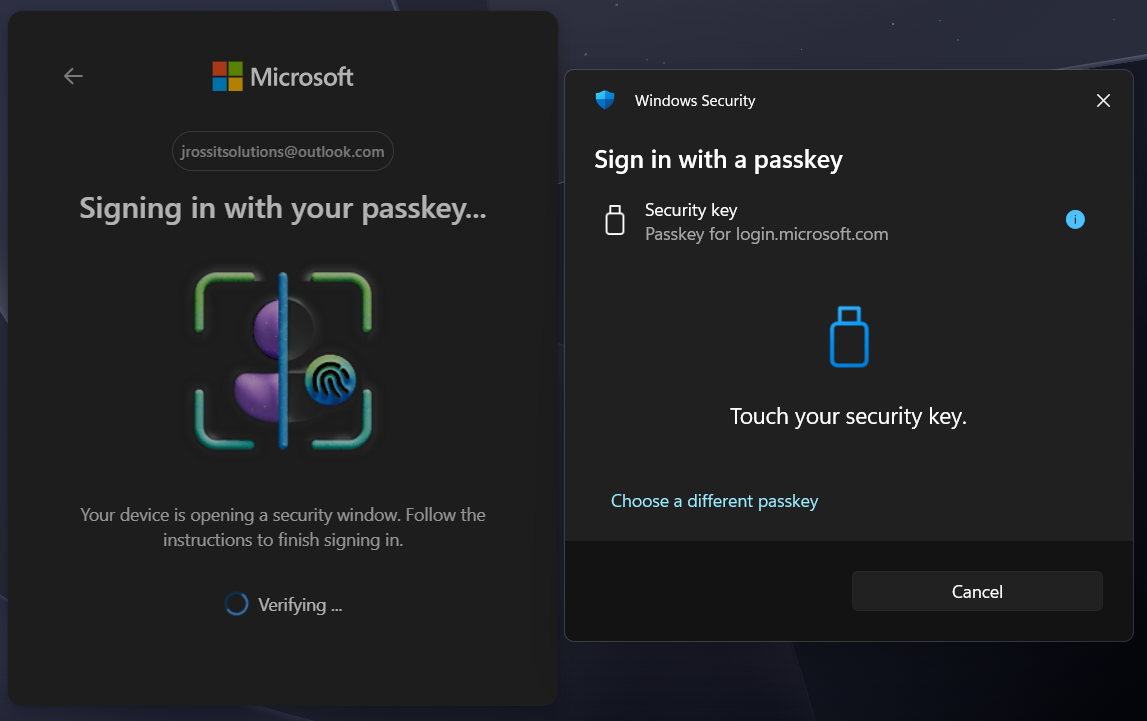Cancel the passkey sign-in prompt
The image size is (1147, 721).
click(x=977, y=591)
